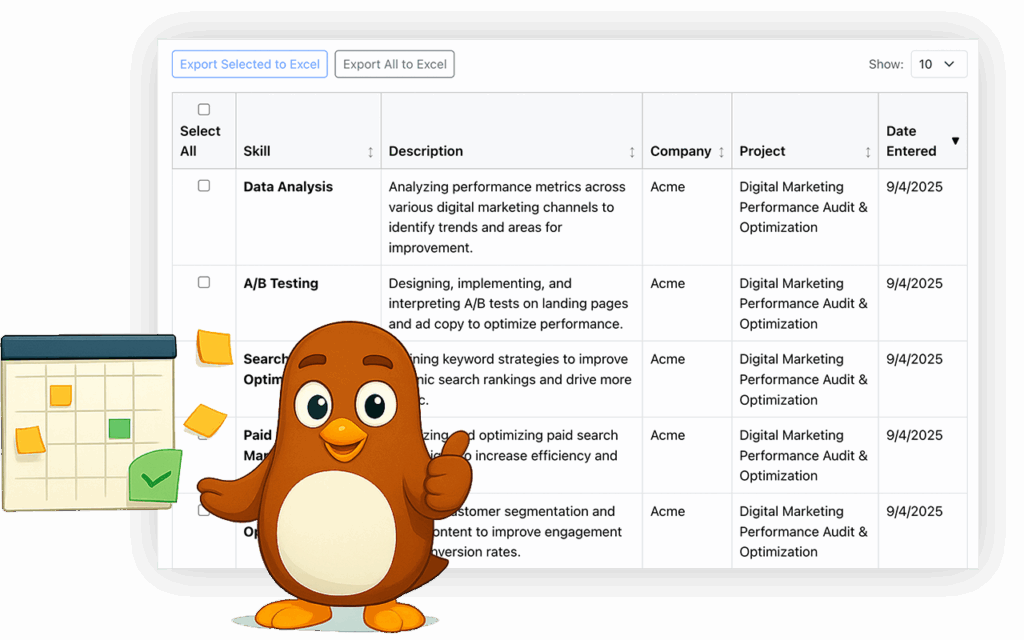This screenshot has height=640, width=1024.
Task: Check the Data Analysis row checkbox
Action: point(204,184)
